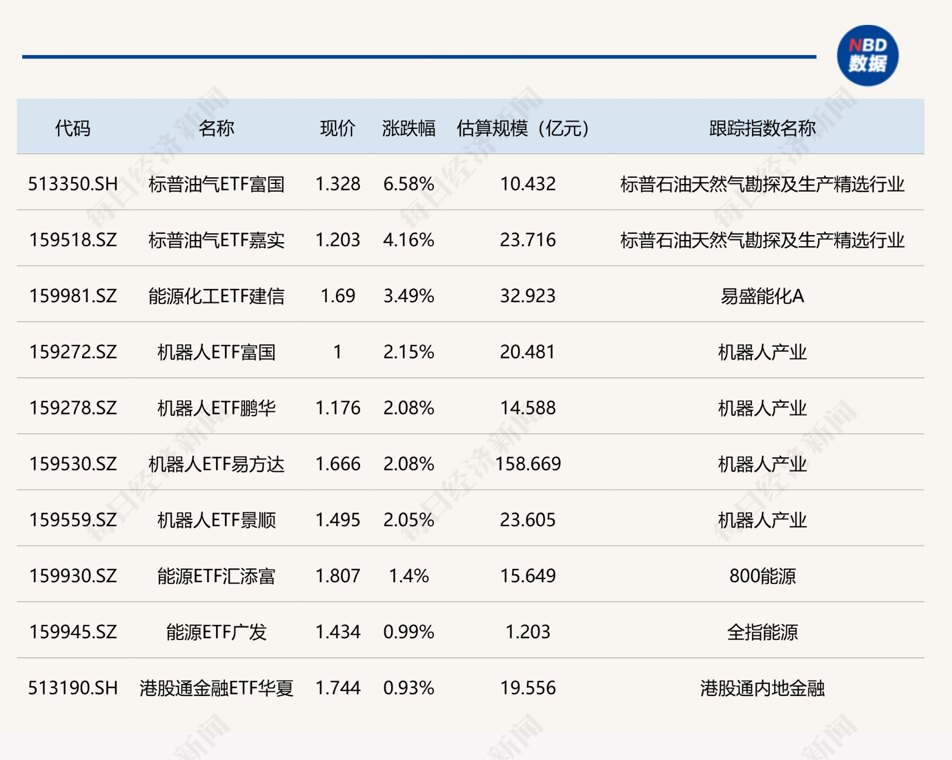The image size is (952, 760).
Task: Click the scale value 15.649
Action: click(x=528, y=575)
